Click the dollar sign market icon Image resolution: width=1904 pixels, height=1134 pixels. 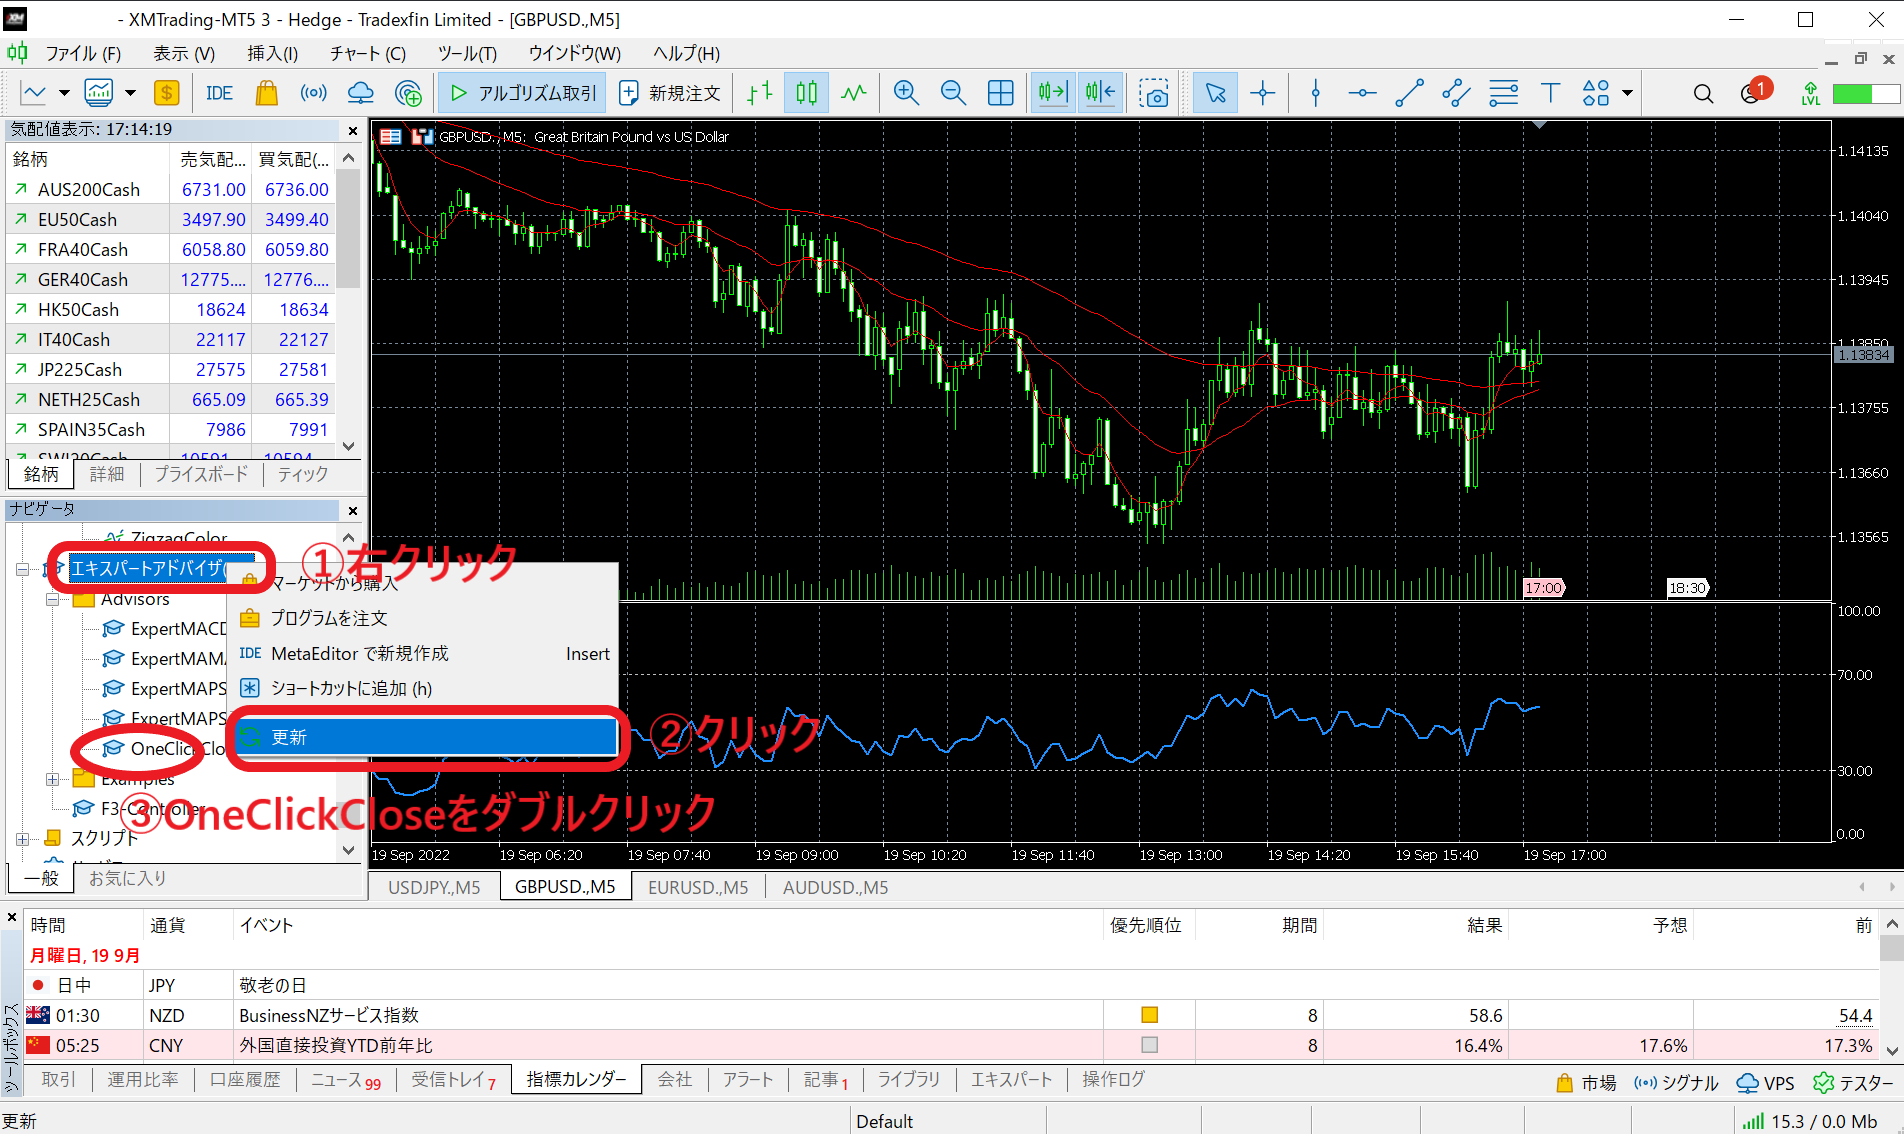[x=166, y=93]
